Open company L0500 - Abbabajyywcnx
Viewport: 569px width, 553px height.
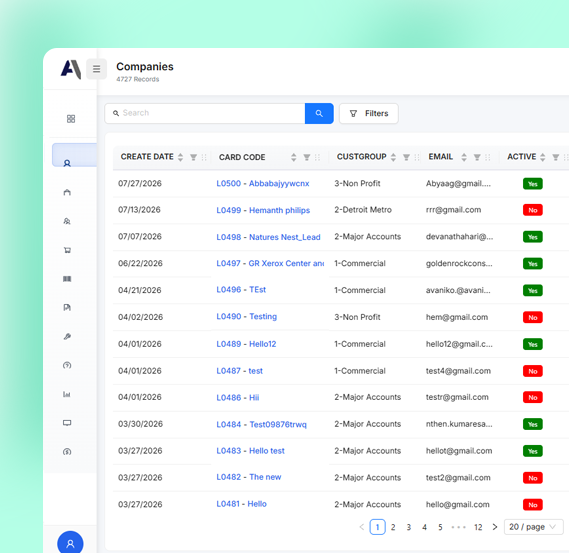click(263, 183)
